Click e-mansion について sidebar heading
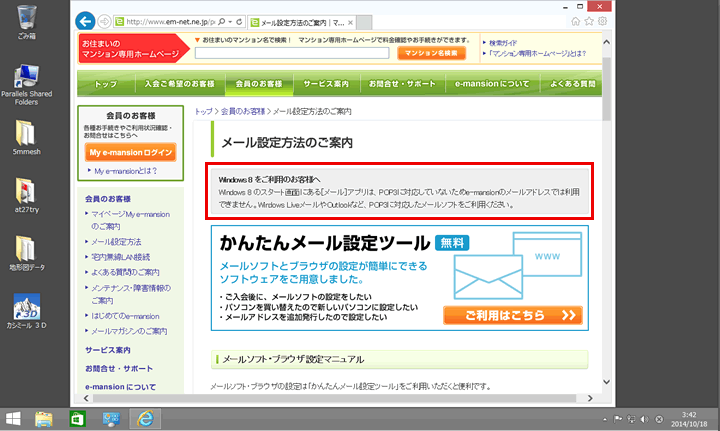The height and width of the screenshot is (431, 720). coord(120,387)
